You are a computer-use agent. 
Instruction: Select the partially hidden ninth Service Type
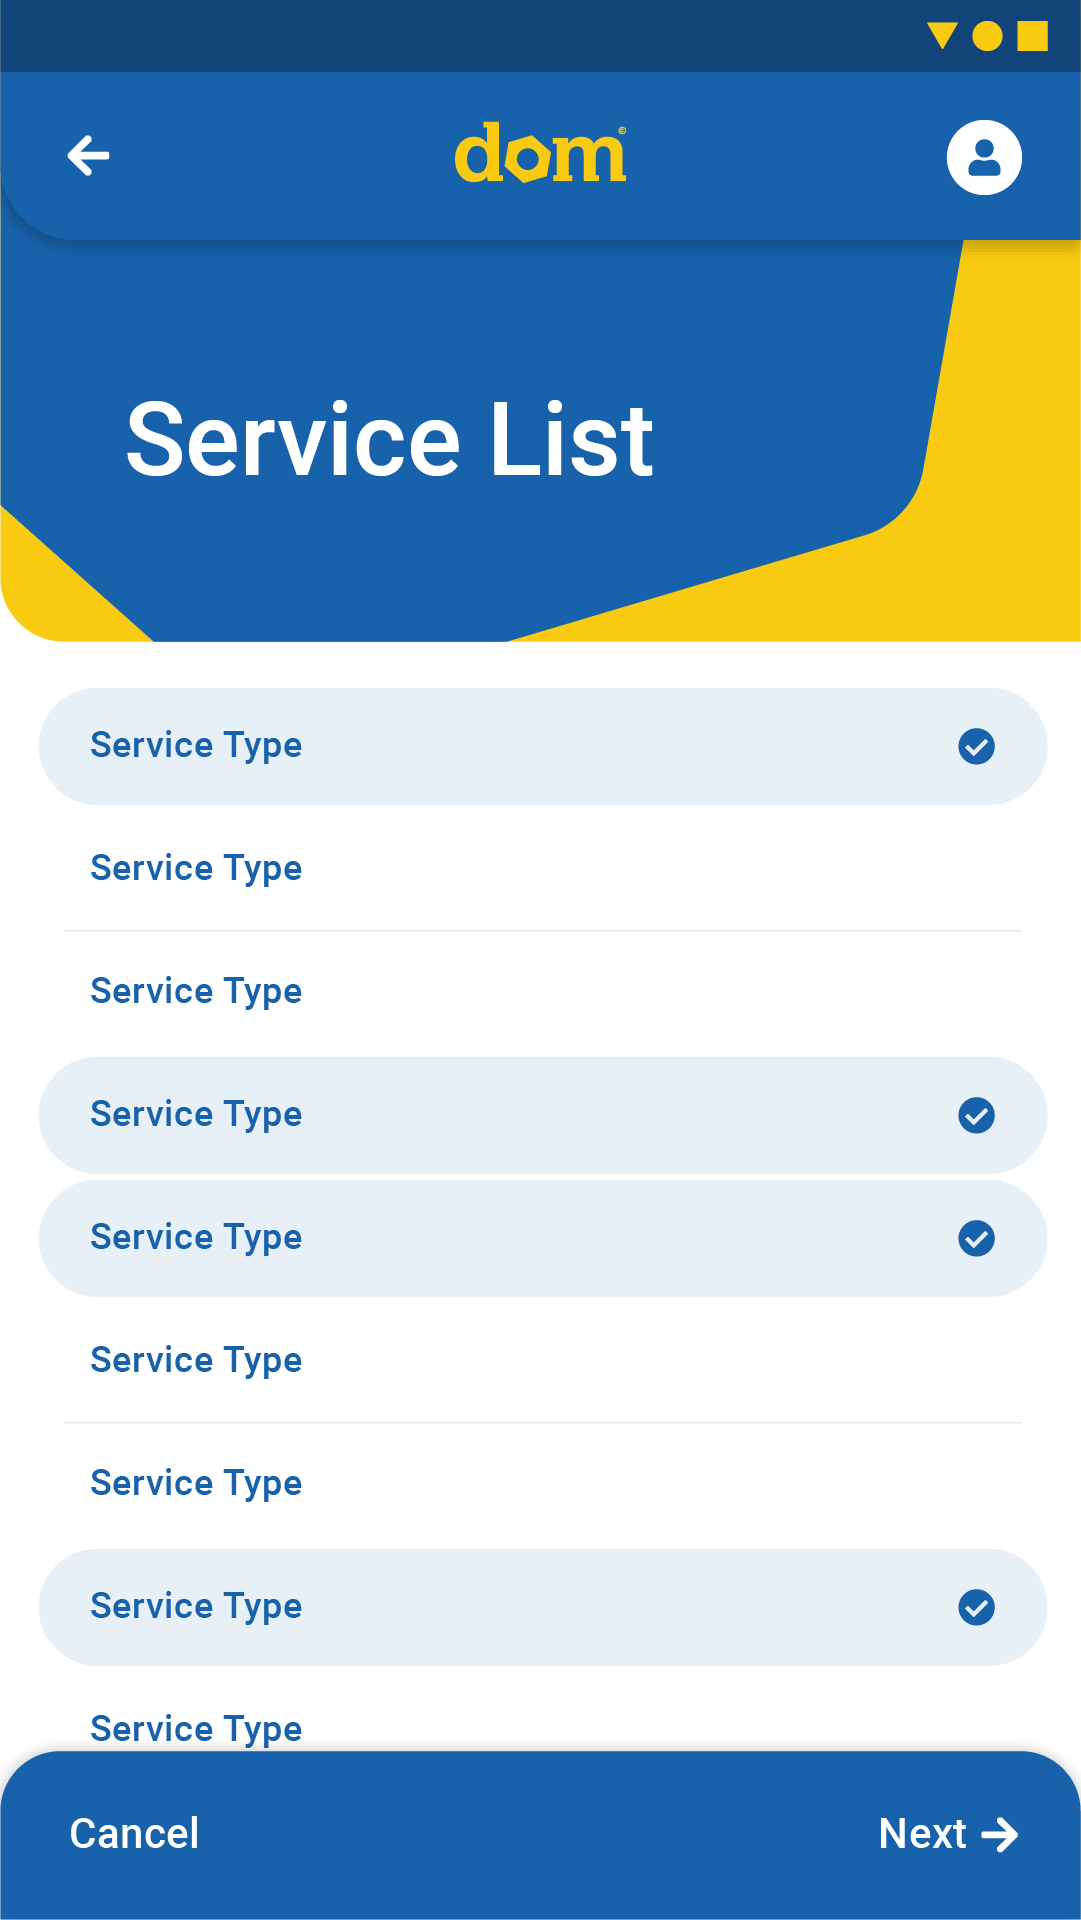(196, 1727)
